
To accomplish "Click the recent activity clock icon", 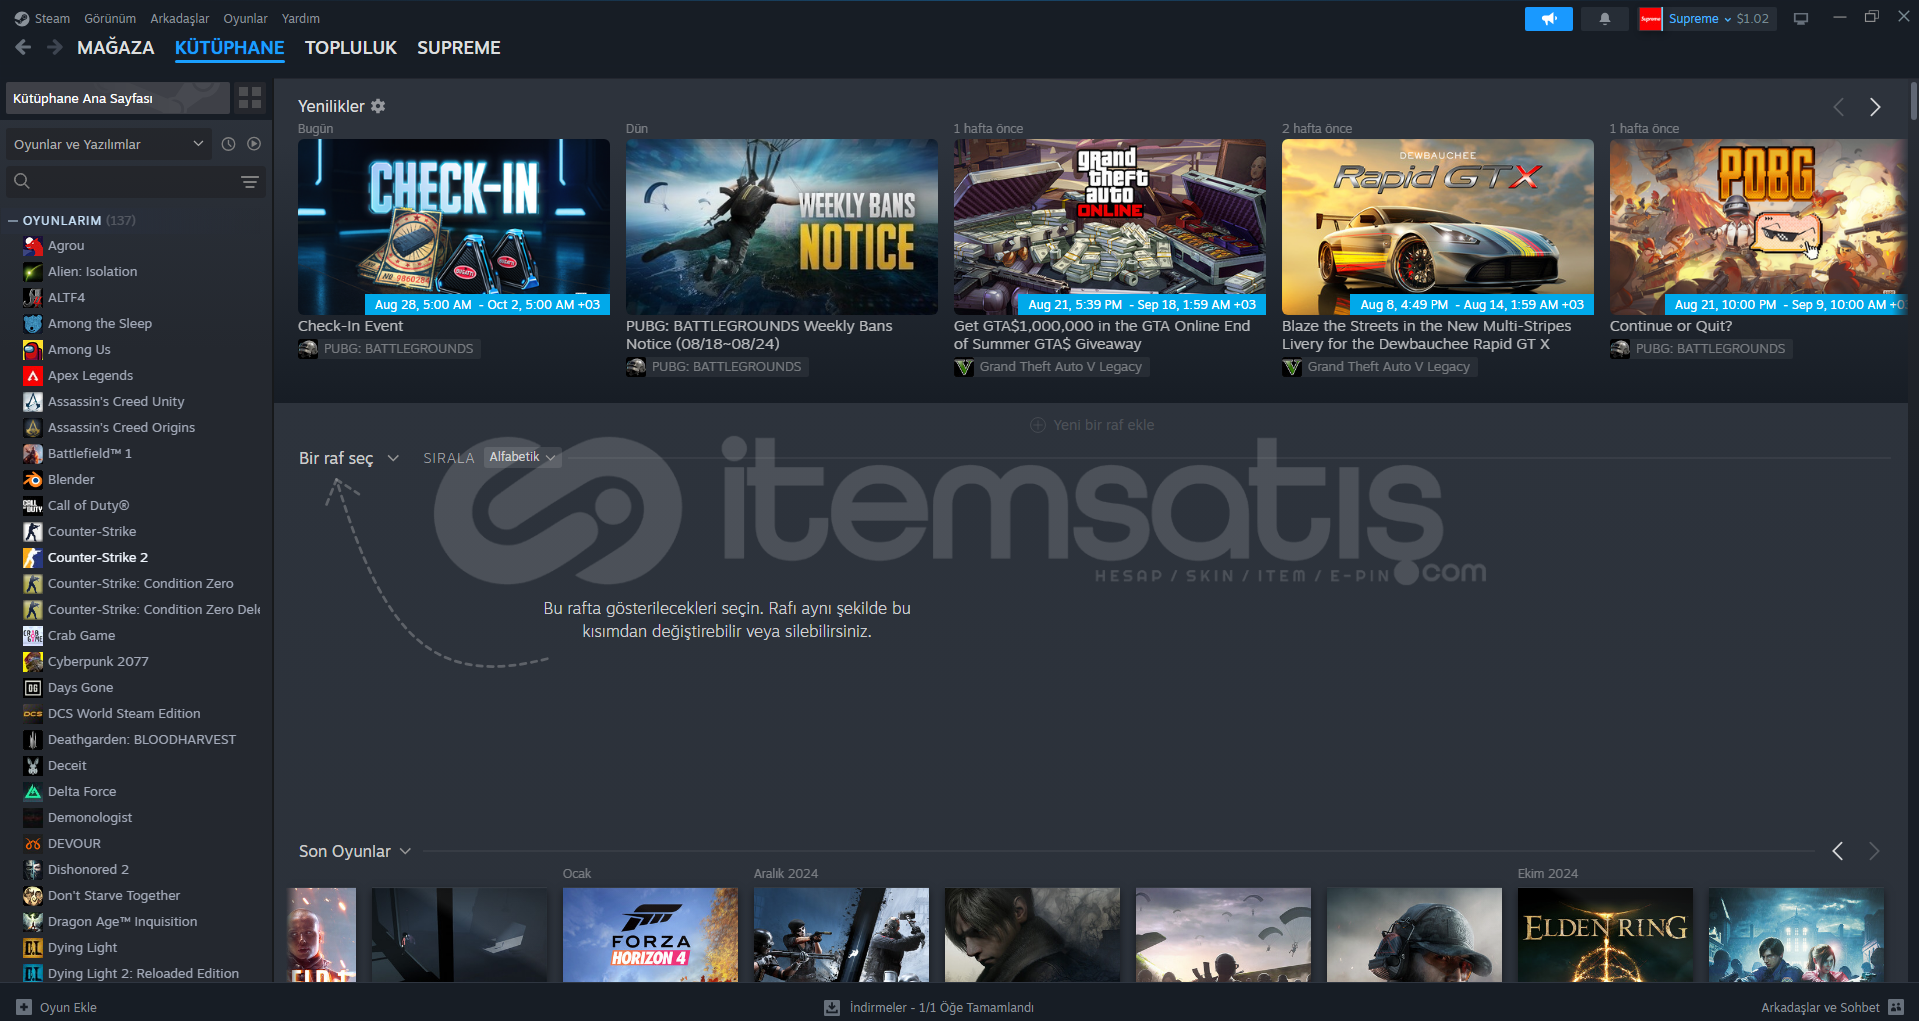I will (x=228, y=144).
